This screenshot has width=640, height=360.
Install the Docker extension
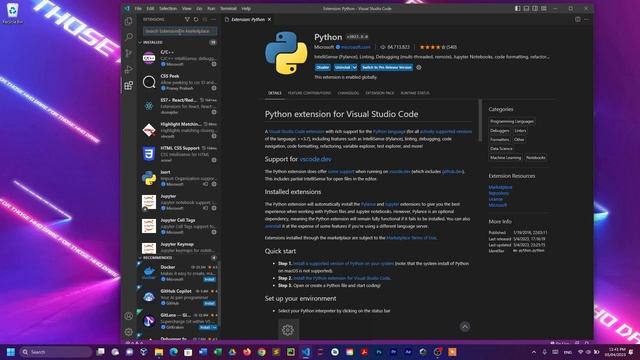pos(209,279)
